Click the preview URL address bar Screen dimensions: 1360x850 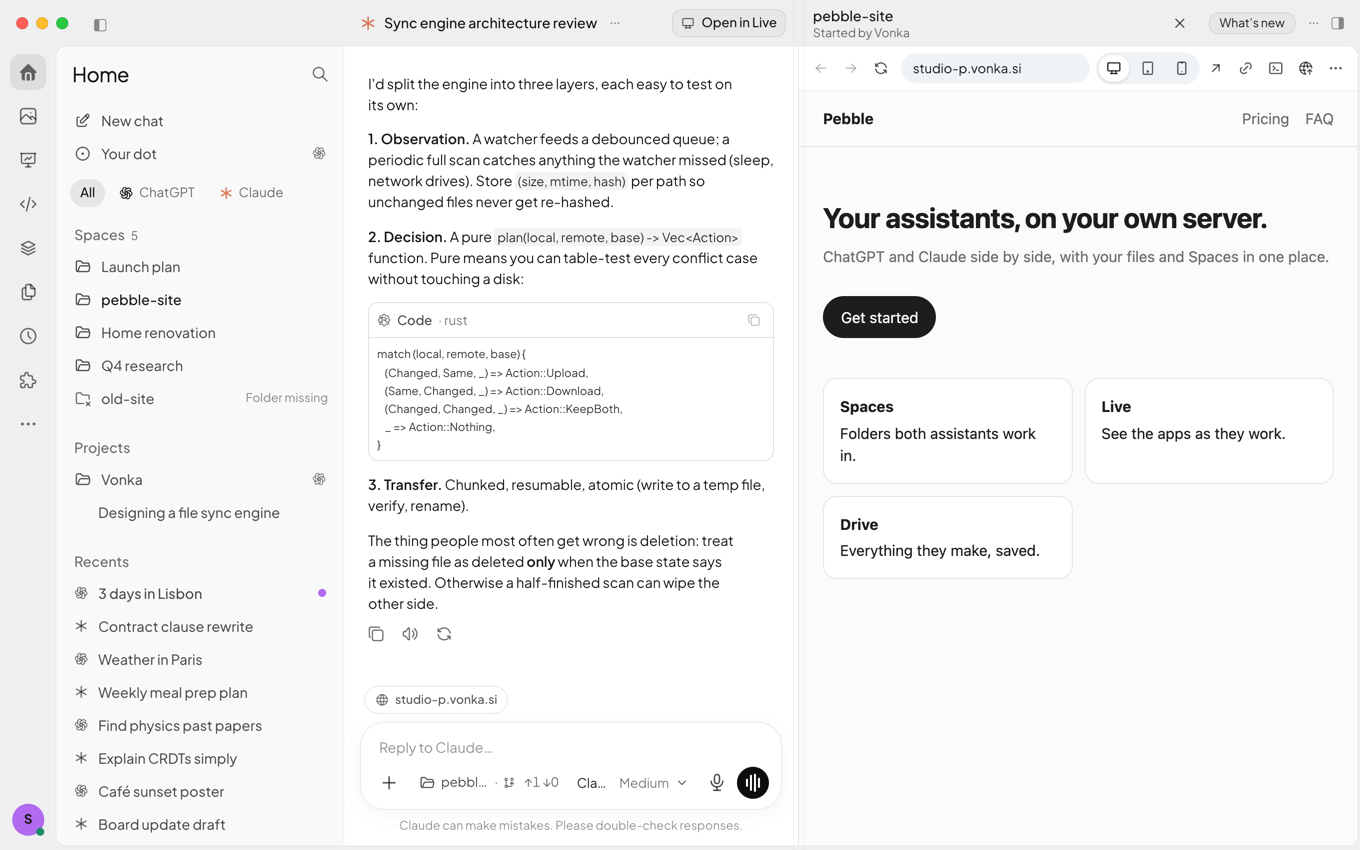click(995, 68)
